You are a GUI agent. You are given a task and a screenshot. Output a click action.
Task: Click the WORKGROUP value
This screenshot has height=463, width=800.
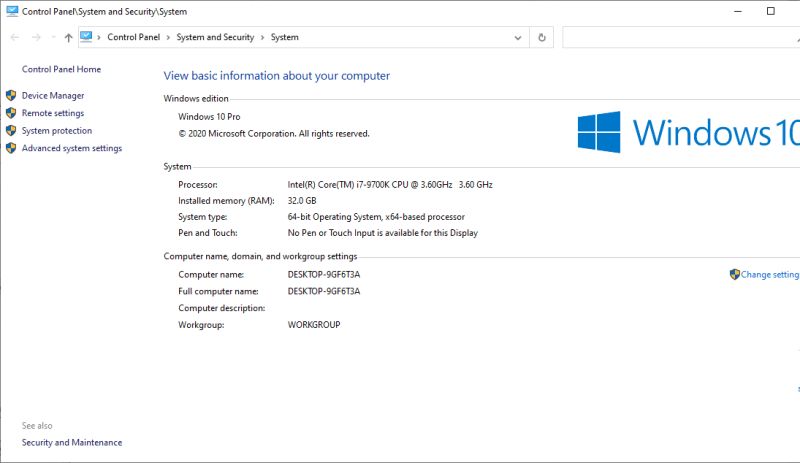point(314,325)
